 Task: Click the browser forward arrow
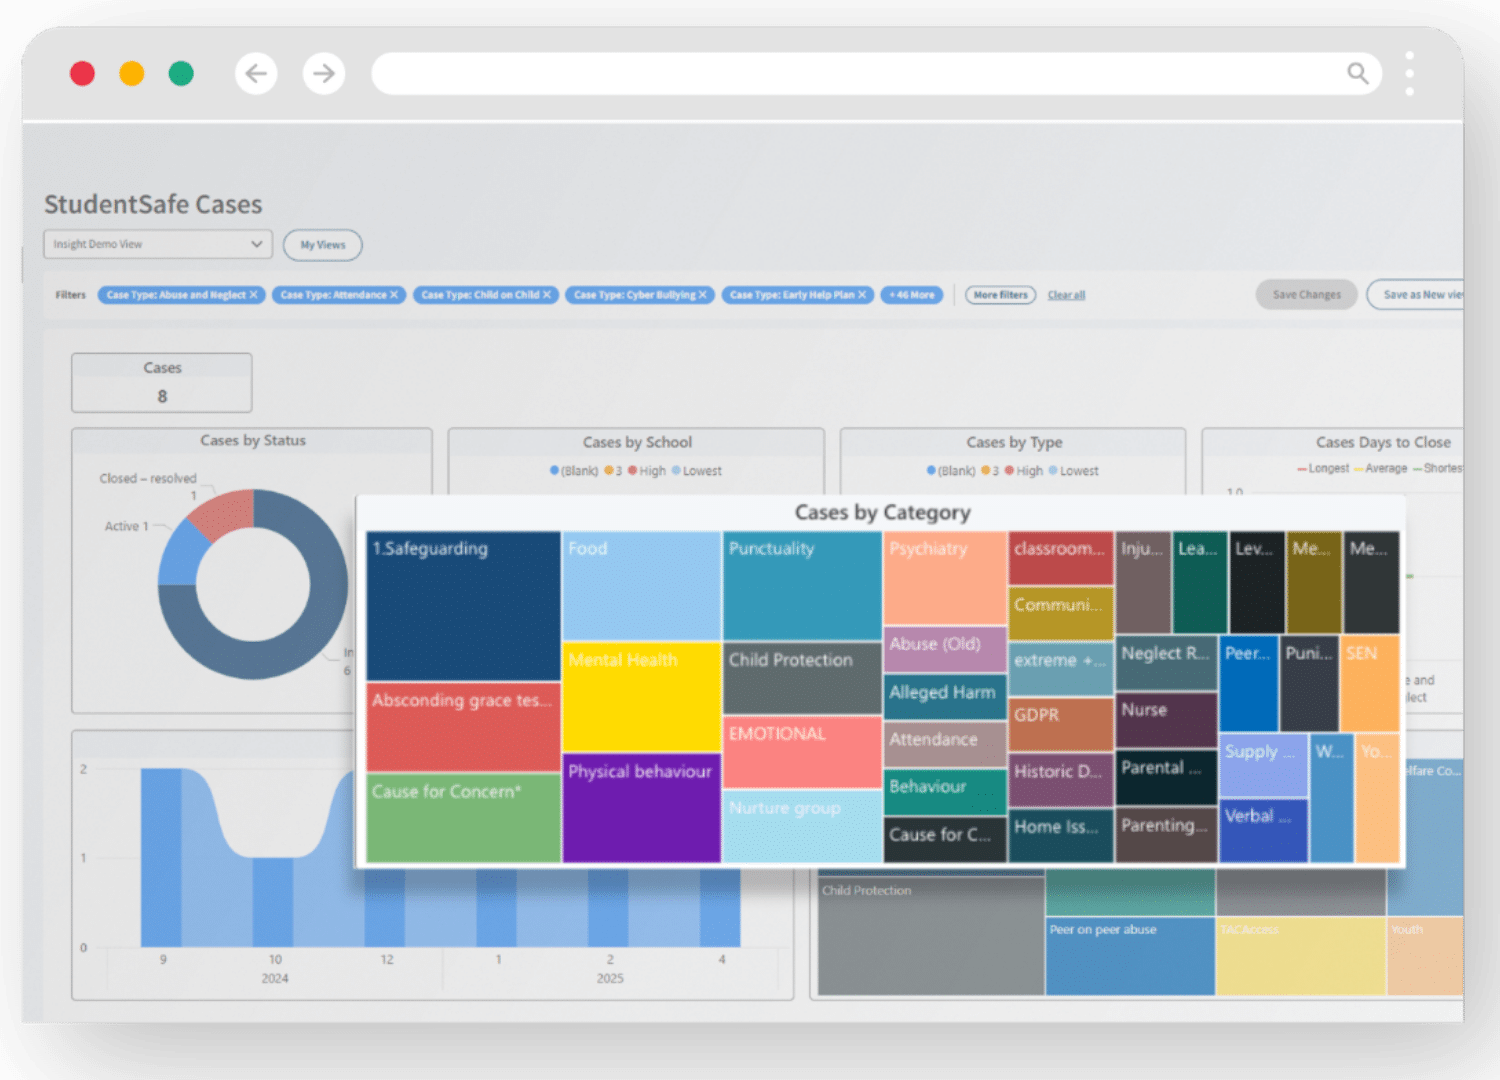point(324,73)
